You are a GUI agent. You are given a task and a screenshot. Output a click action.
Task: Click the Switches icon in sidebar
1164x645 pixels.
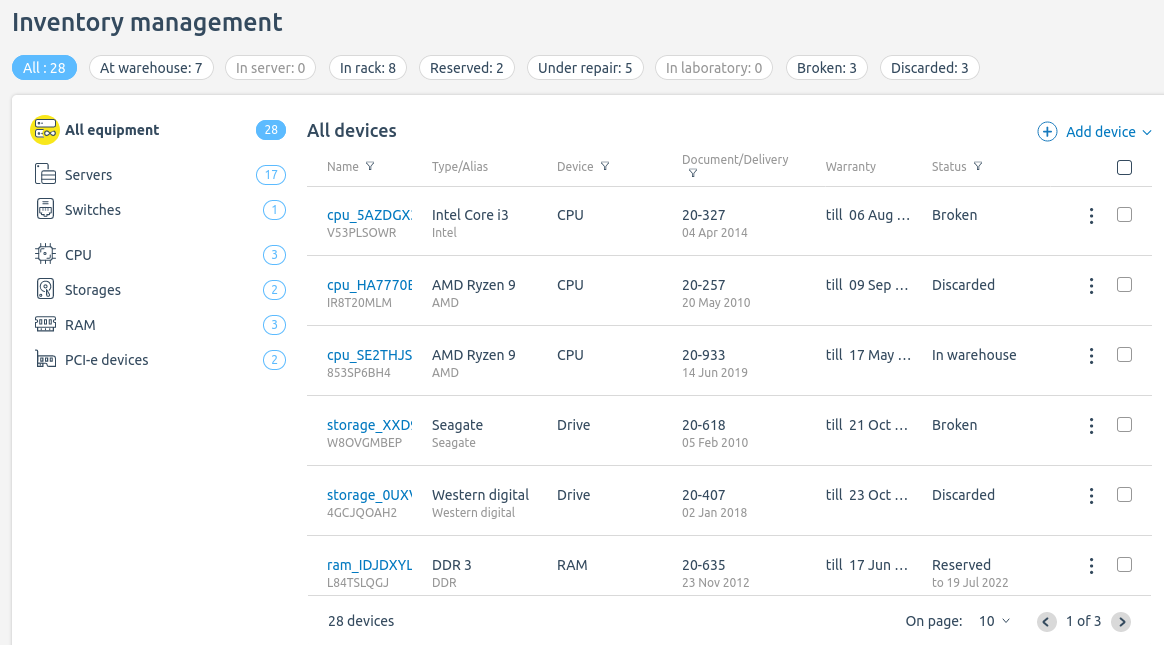click(45, 209)
